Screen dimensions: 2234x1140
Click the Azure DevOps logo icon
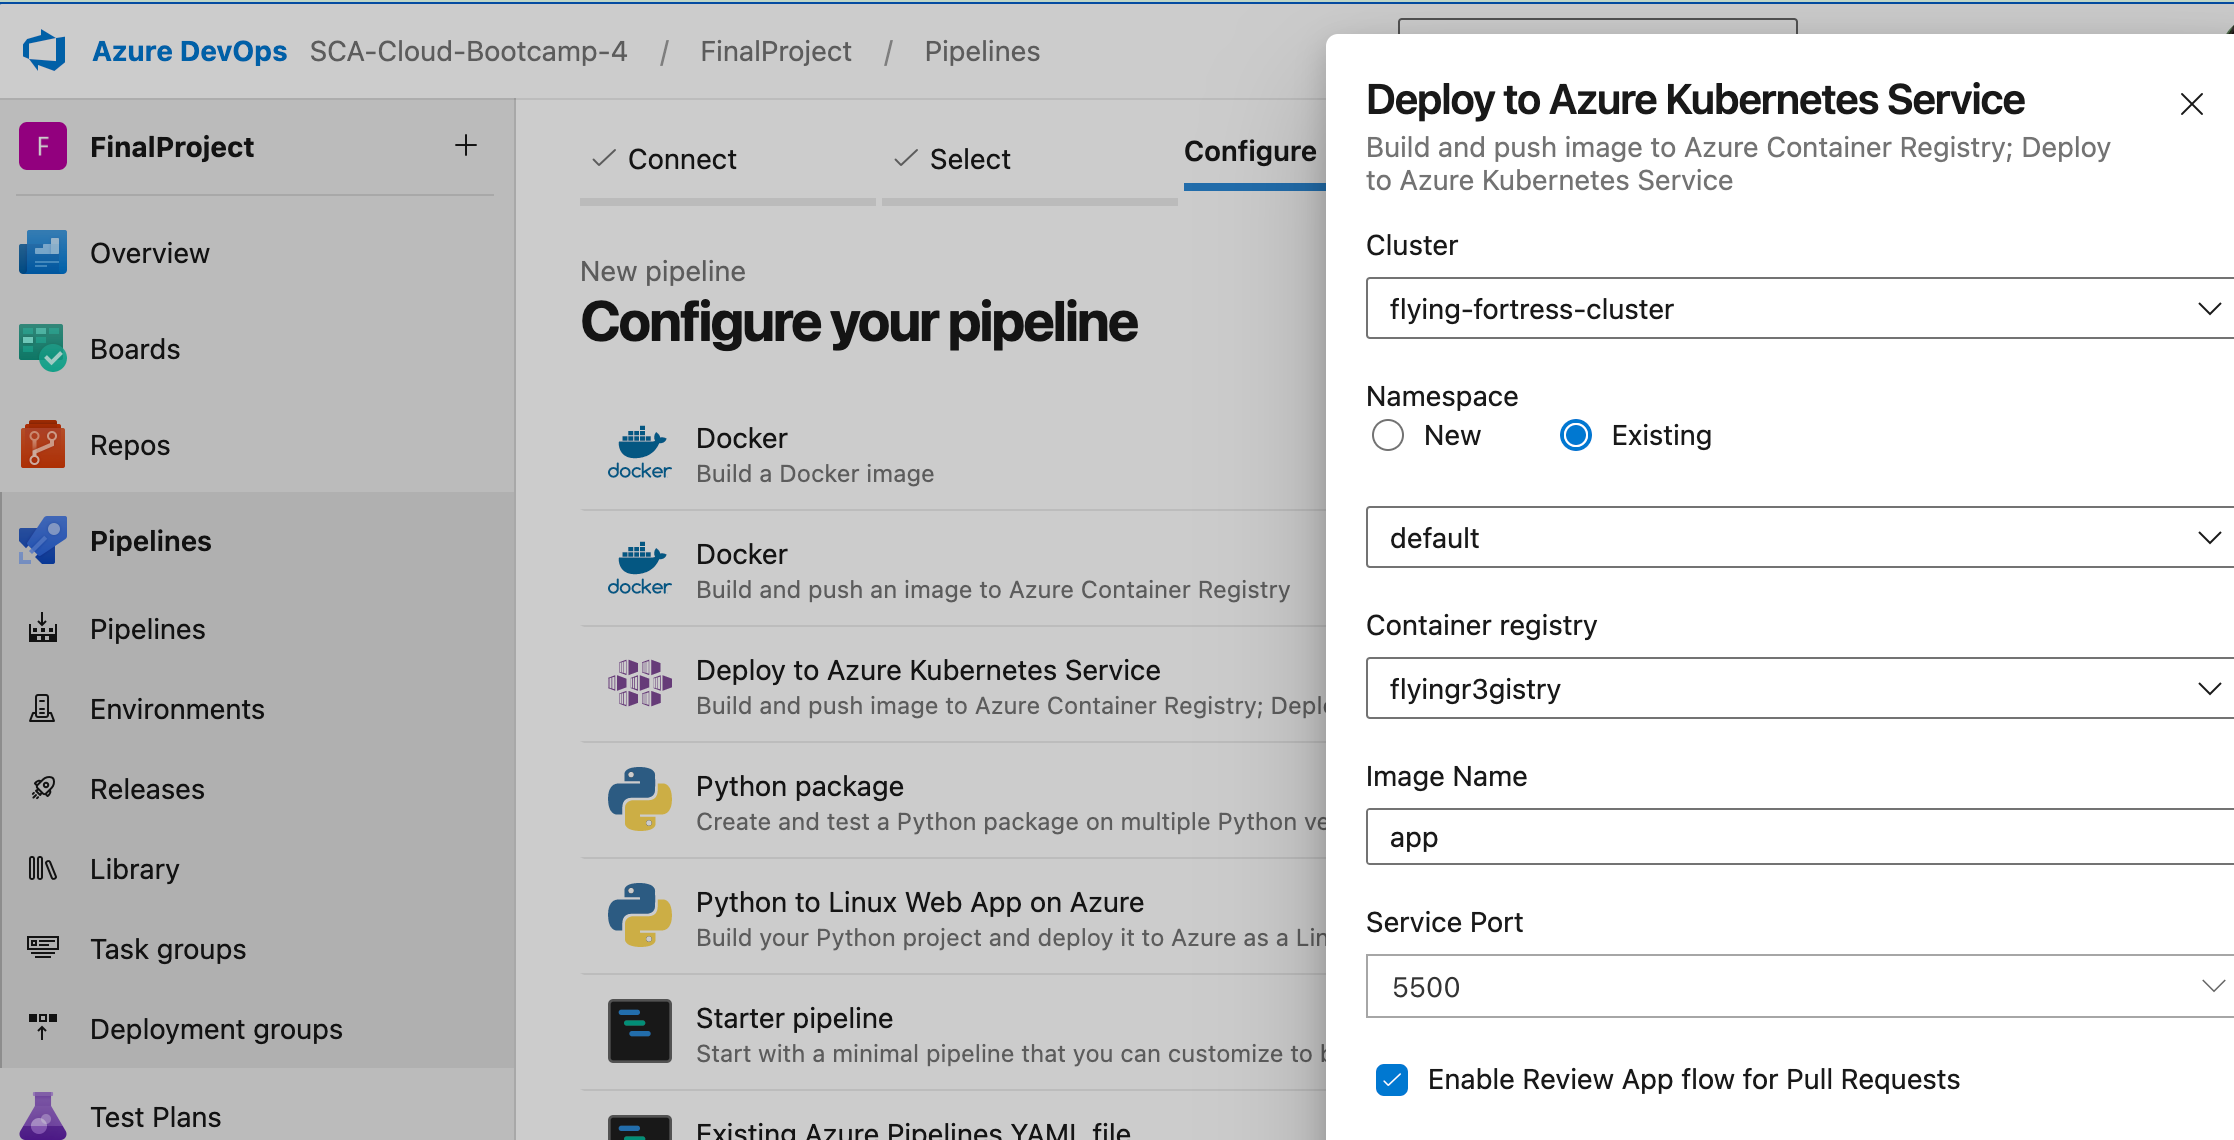(x=45, y=51)
